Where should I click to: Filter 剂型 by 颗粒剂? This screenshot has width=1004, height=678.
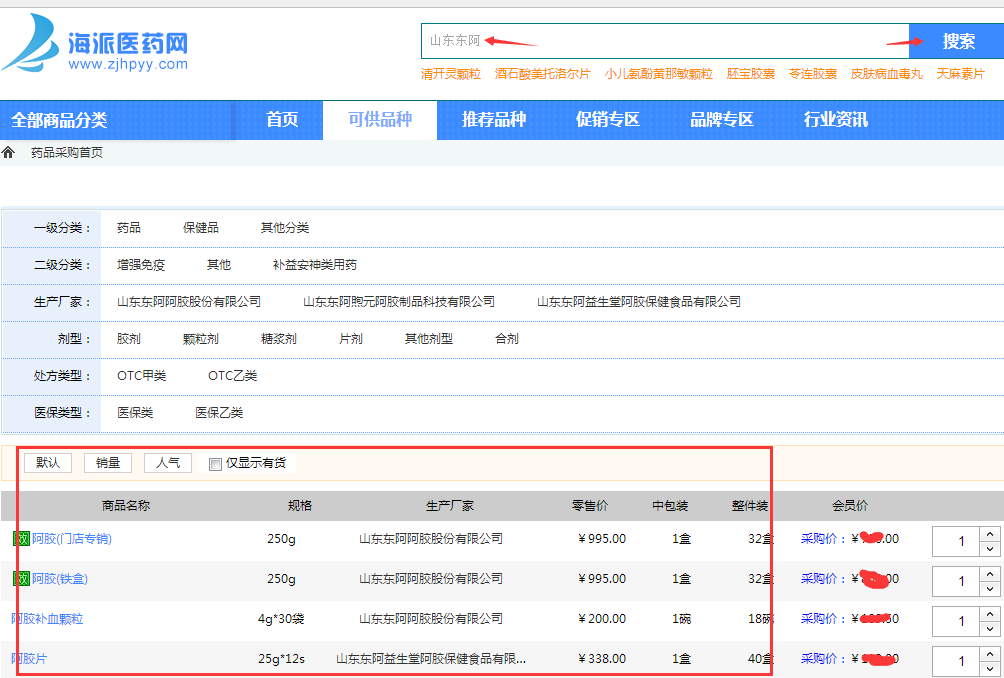coord(200,339)
